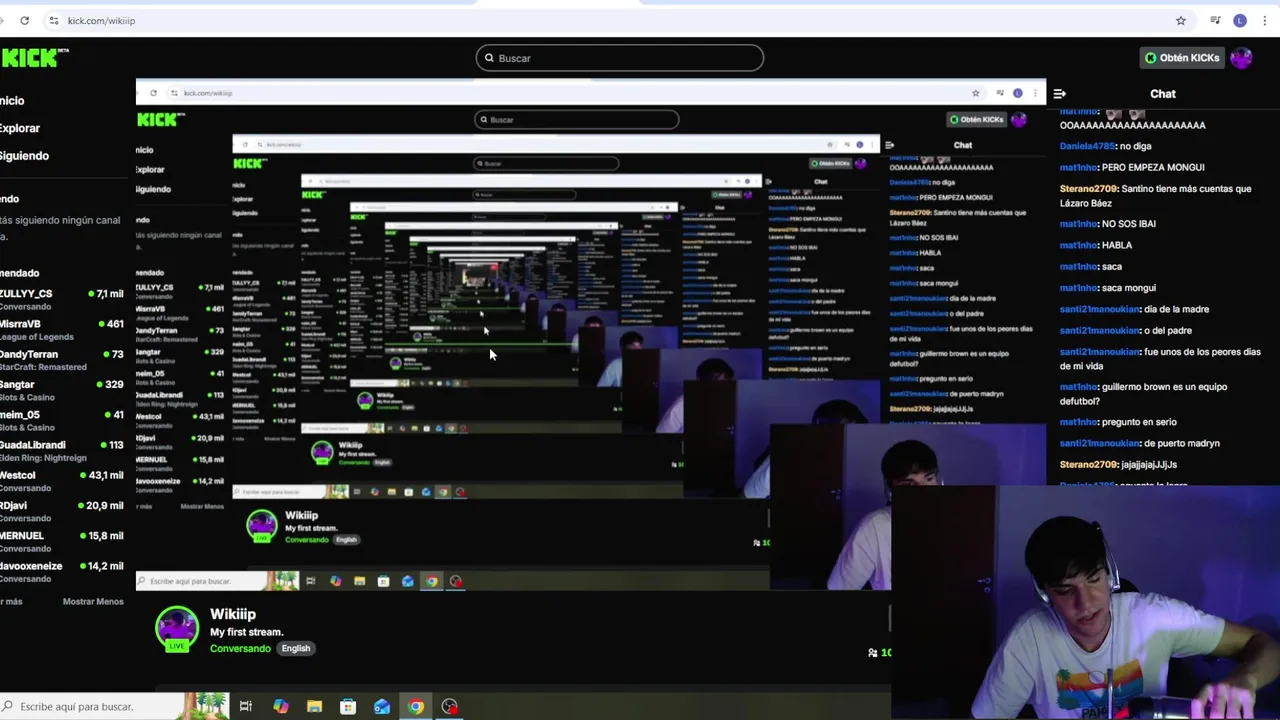Open davooxeneize recommended channel

pyautogui.click(x=62, y=571)
